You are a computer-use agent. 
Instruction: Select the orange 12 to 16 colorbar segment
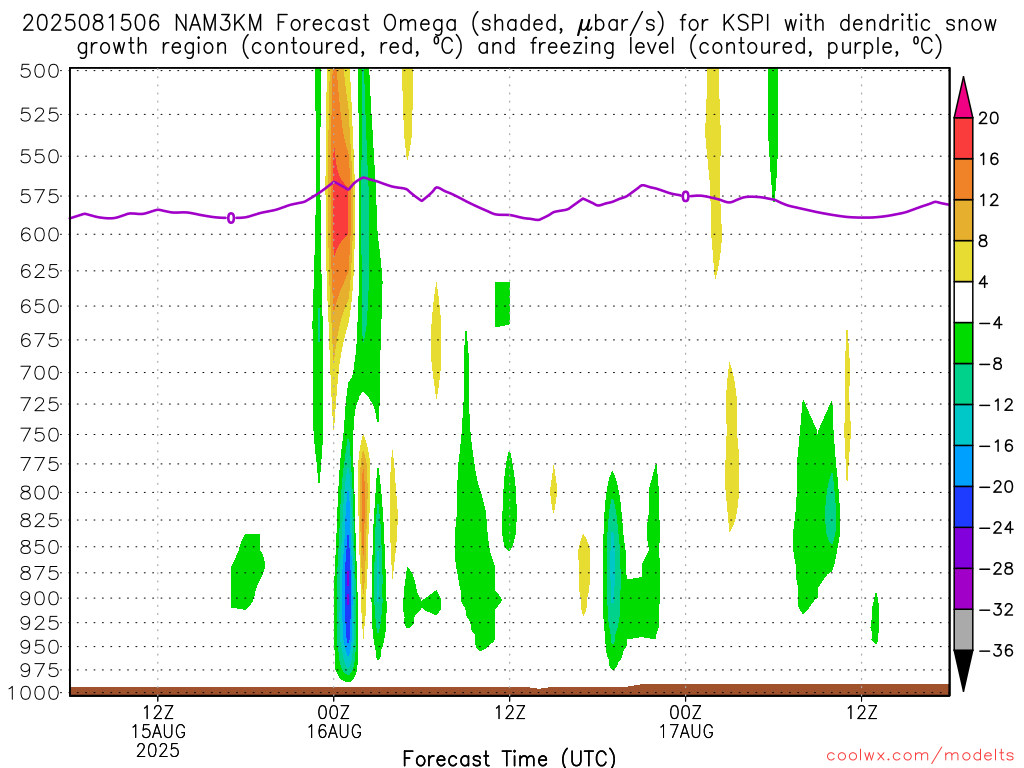coord(963,180)
